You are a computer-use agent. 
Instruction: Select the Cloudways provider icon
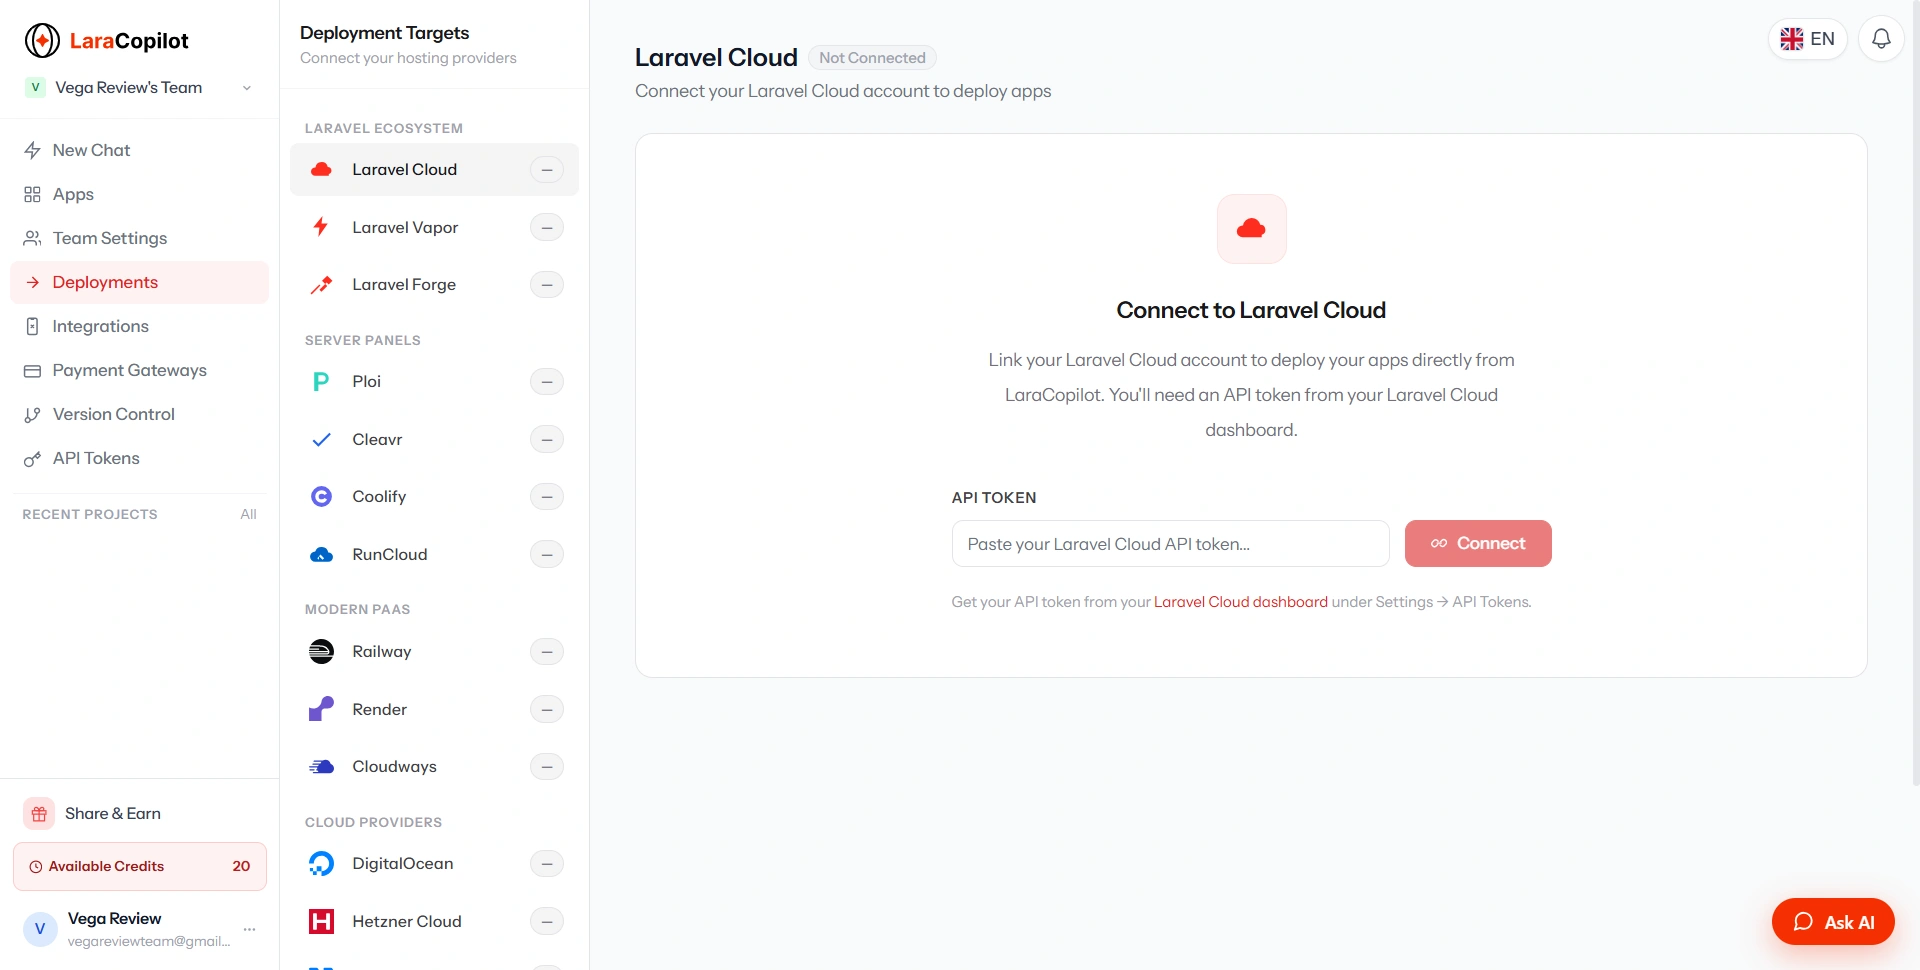click(x=321, y=767)
